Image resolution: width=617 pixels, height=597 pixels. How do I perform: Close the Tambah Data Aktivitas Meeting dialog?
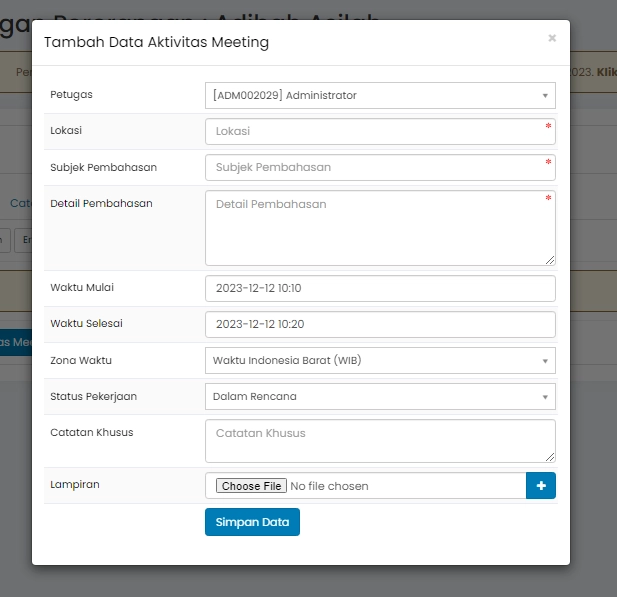click(x=552, y=39)
